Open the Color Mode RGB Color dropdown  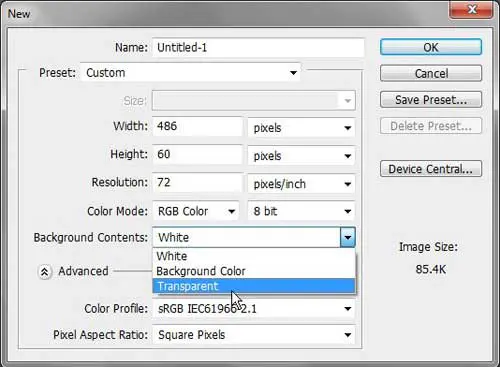[x=196, y=211]
